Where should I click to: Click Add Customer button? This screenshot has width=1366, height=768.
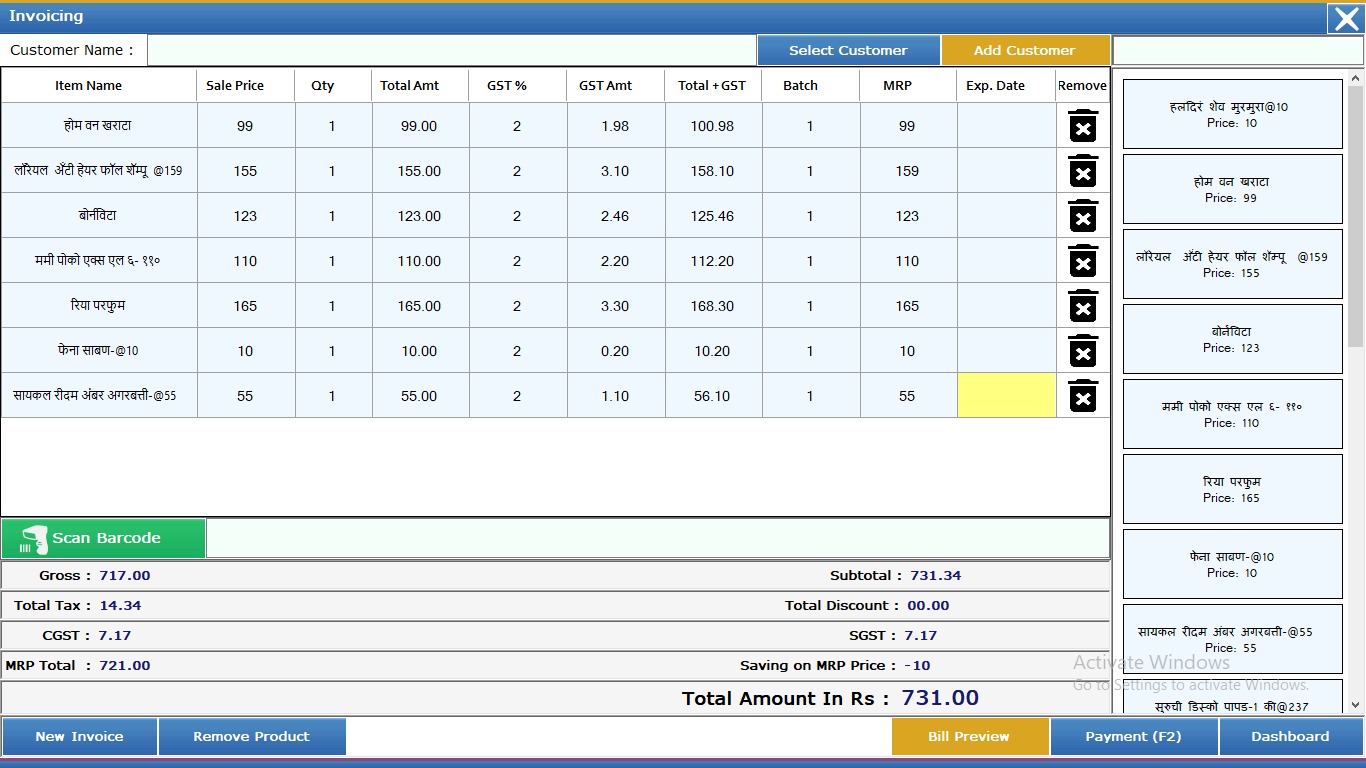(x=1025, y=50)
